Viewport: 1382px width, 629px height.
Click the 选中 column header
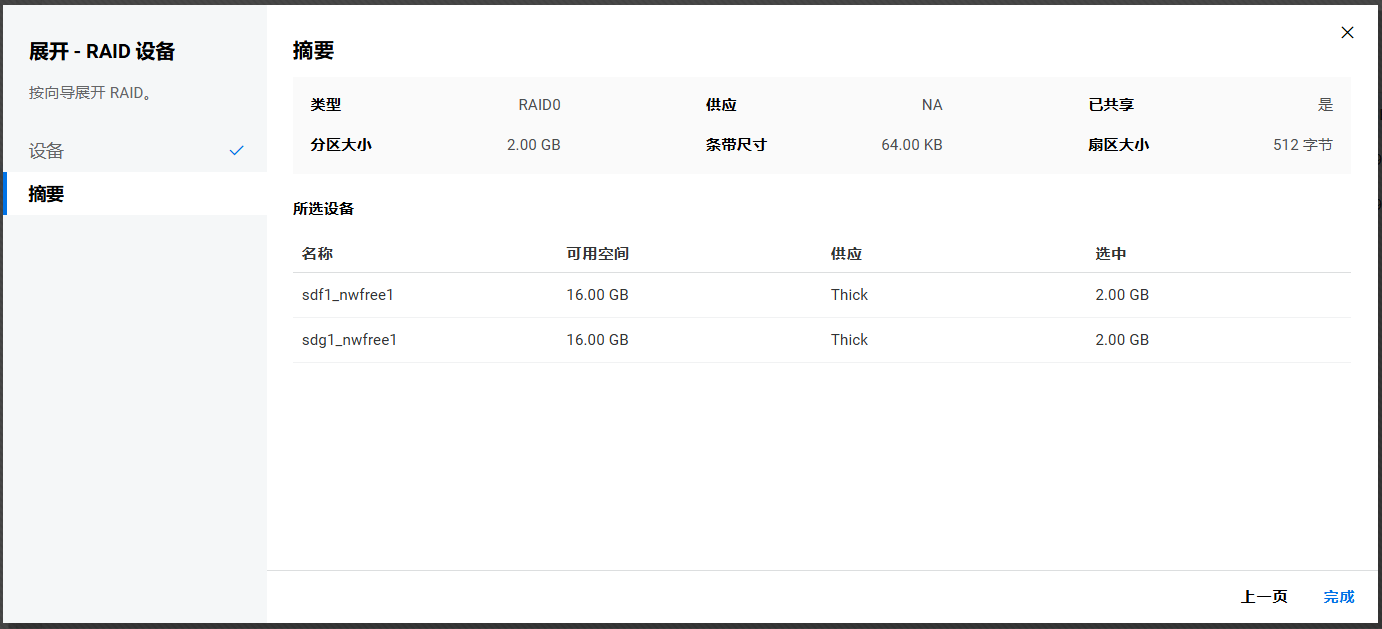click(x=1110, y=254)
